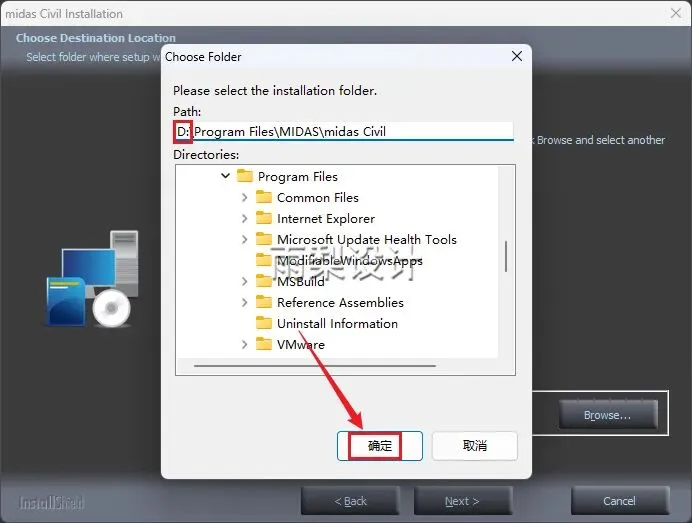Click the Common Files folder icon
This screenshot has height=523, width=692.
(264, 197)
